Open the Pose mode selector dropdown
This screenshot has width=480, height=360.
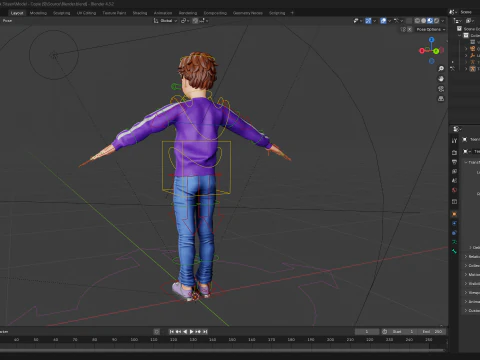(x=7, y=21)
